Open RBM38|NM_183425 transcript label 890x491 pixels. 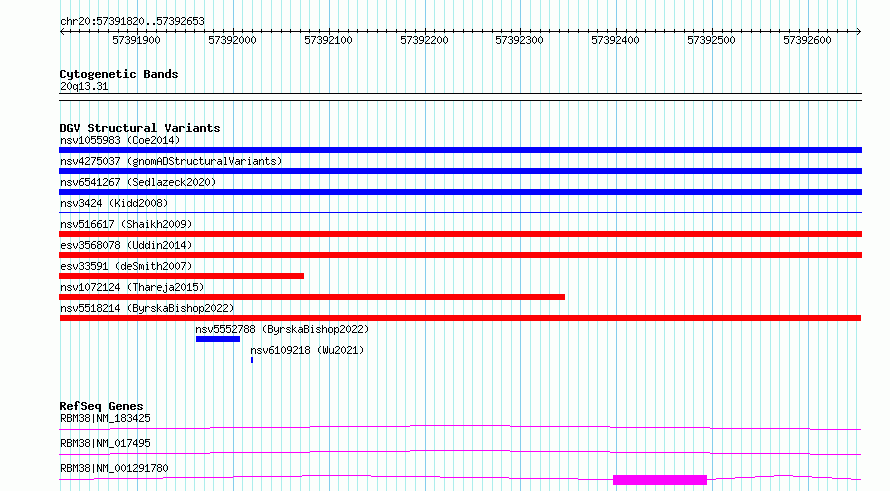[105, 418]
